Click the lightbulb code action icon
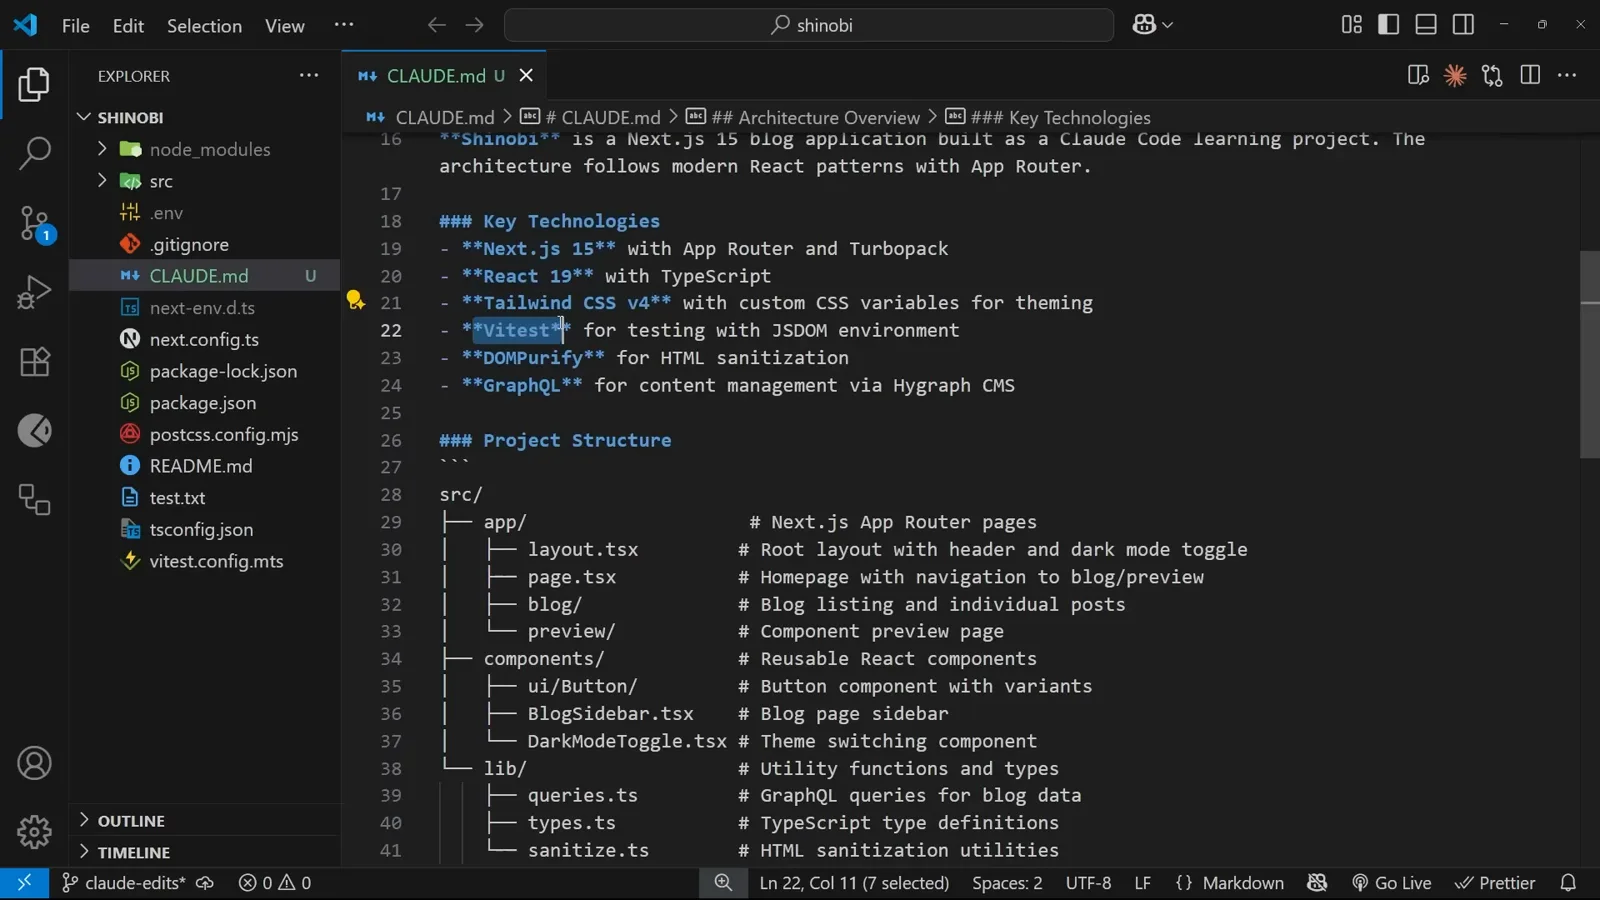Viewport: 1600px width, 900px height. 355,300
